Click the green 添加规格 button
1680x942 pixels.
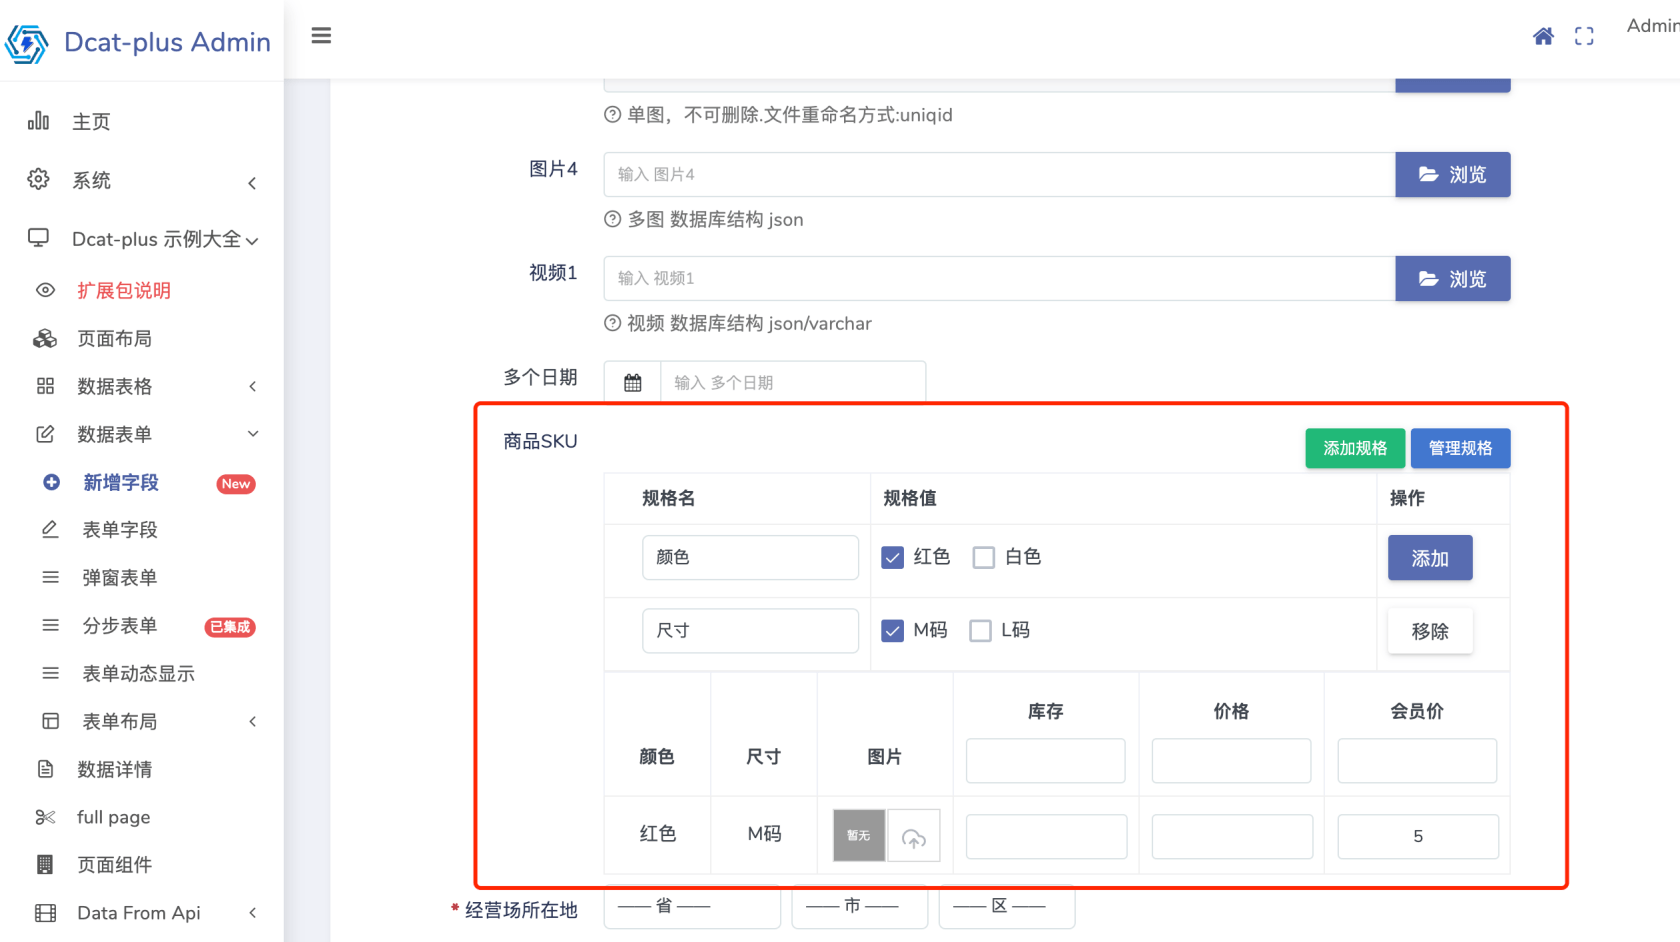(x=1355, y=448)
